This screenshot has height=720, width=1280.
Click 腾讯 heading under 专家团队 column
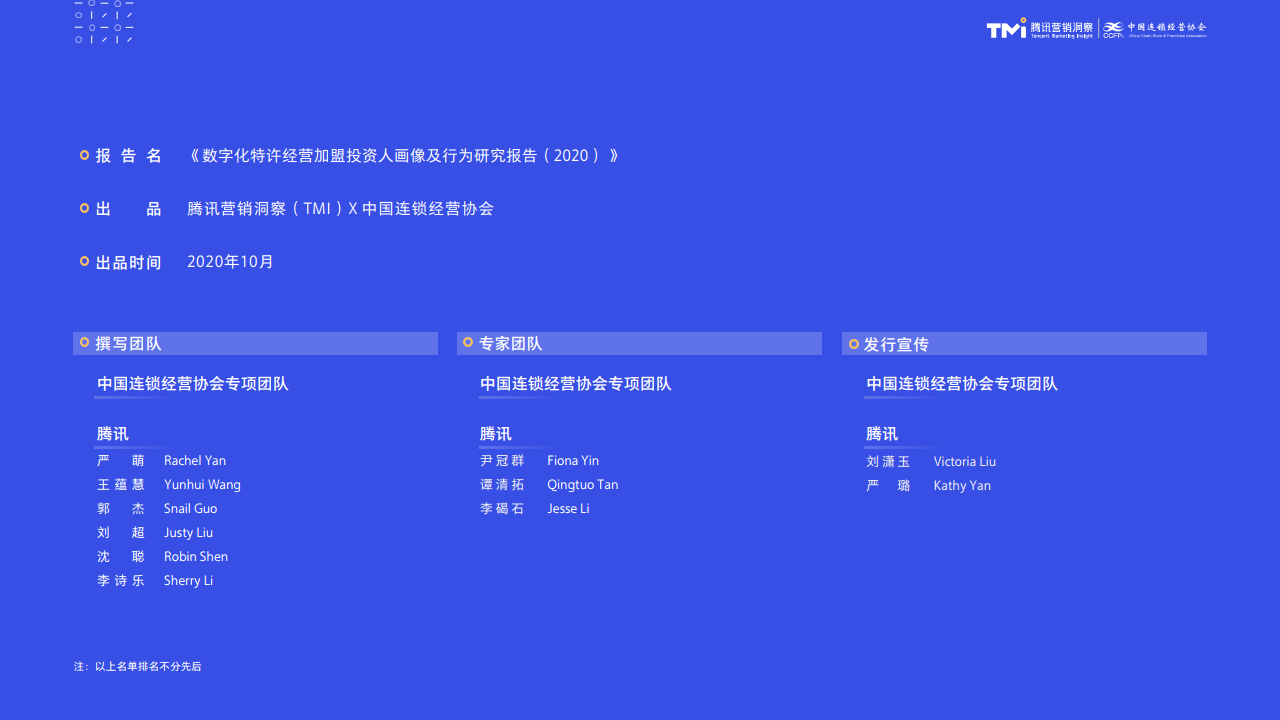tap(496, 434)
